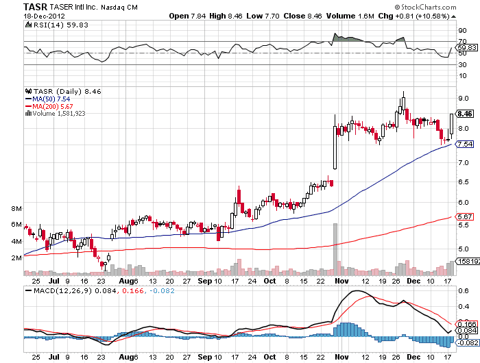
Task: Click the blue -0.082 histogram value in MACD legend
Action: pyautogui.click(x=162, y=291)
